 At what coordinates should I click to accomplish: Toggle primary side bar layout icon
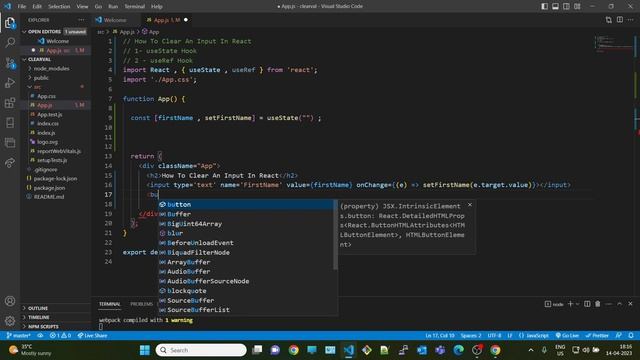point(544,6)
